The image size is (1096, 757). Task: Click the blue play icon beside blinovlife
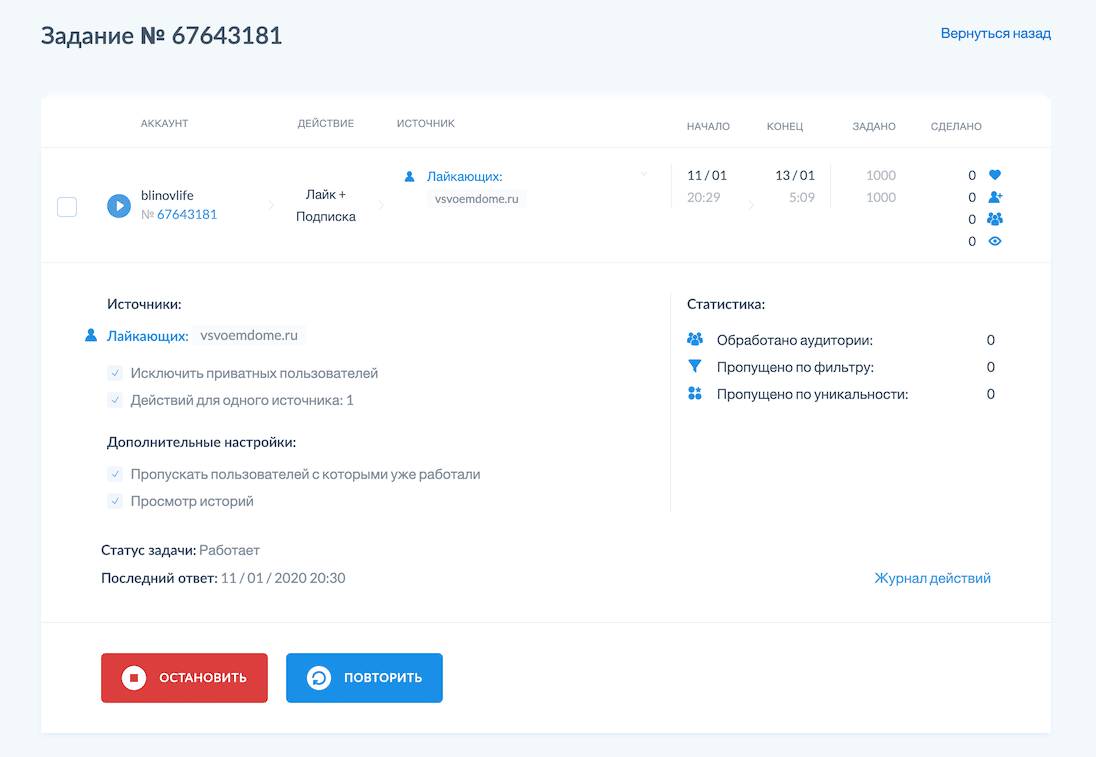click(118, 206)
